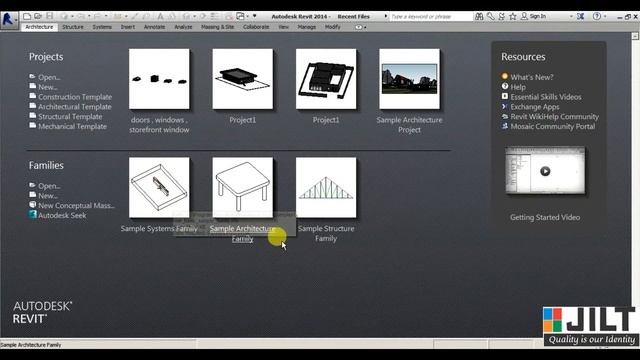Viewport: 640px width, 360px height.
Task: Click the Autodesk Seek icon under Families
Action: (33, 215)
